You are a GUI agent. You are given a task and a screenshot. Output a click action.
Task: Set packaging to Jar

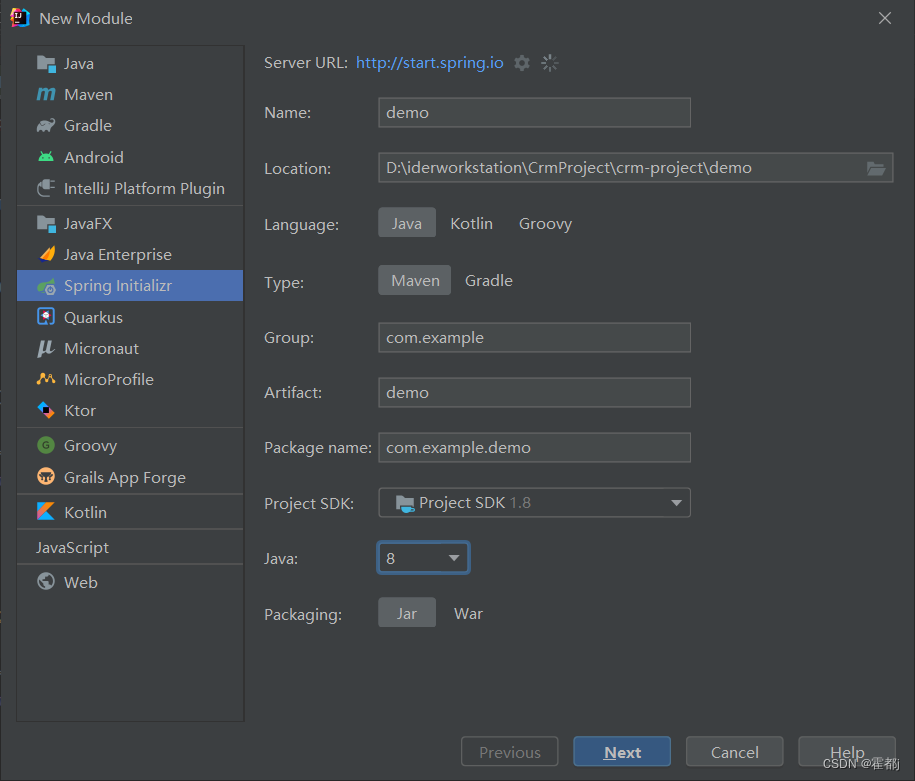pos(407,613)
